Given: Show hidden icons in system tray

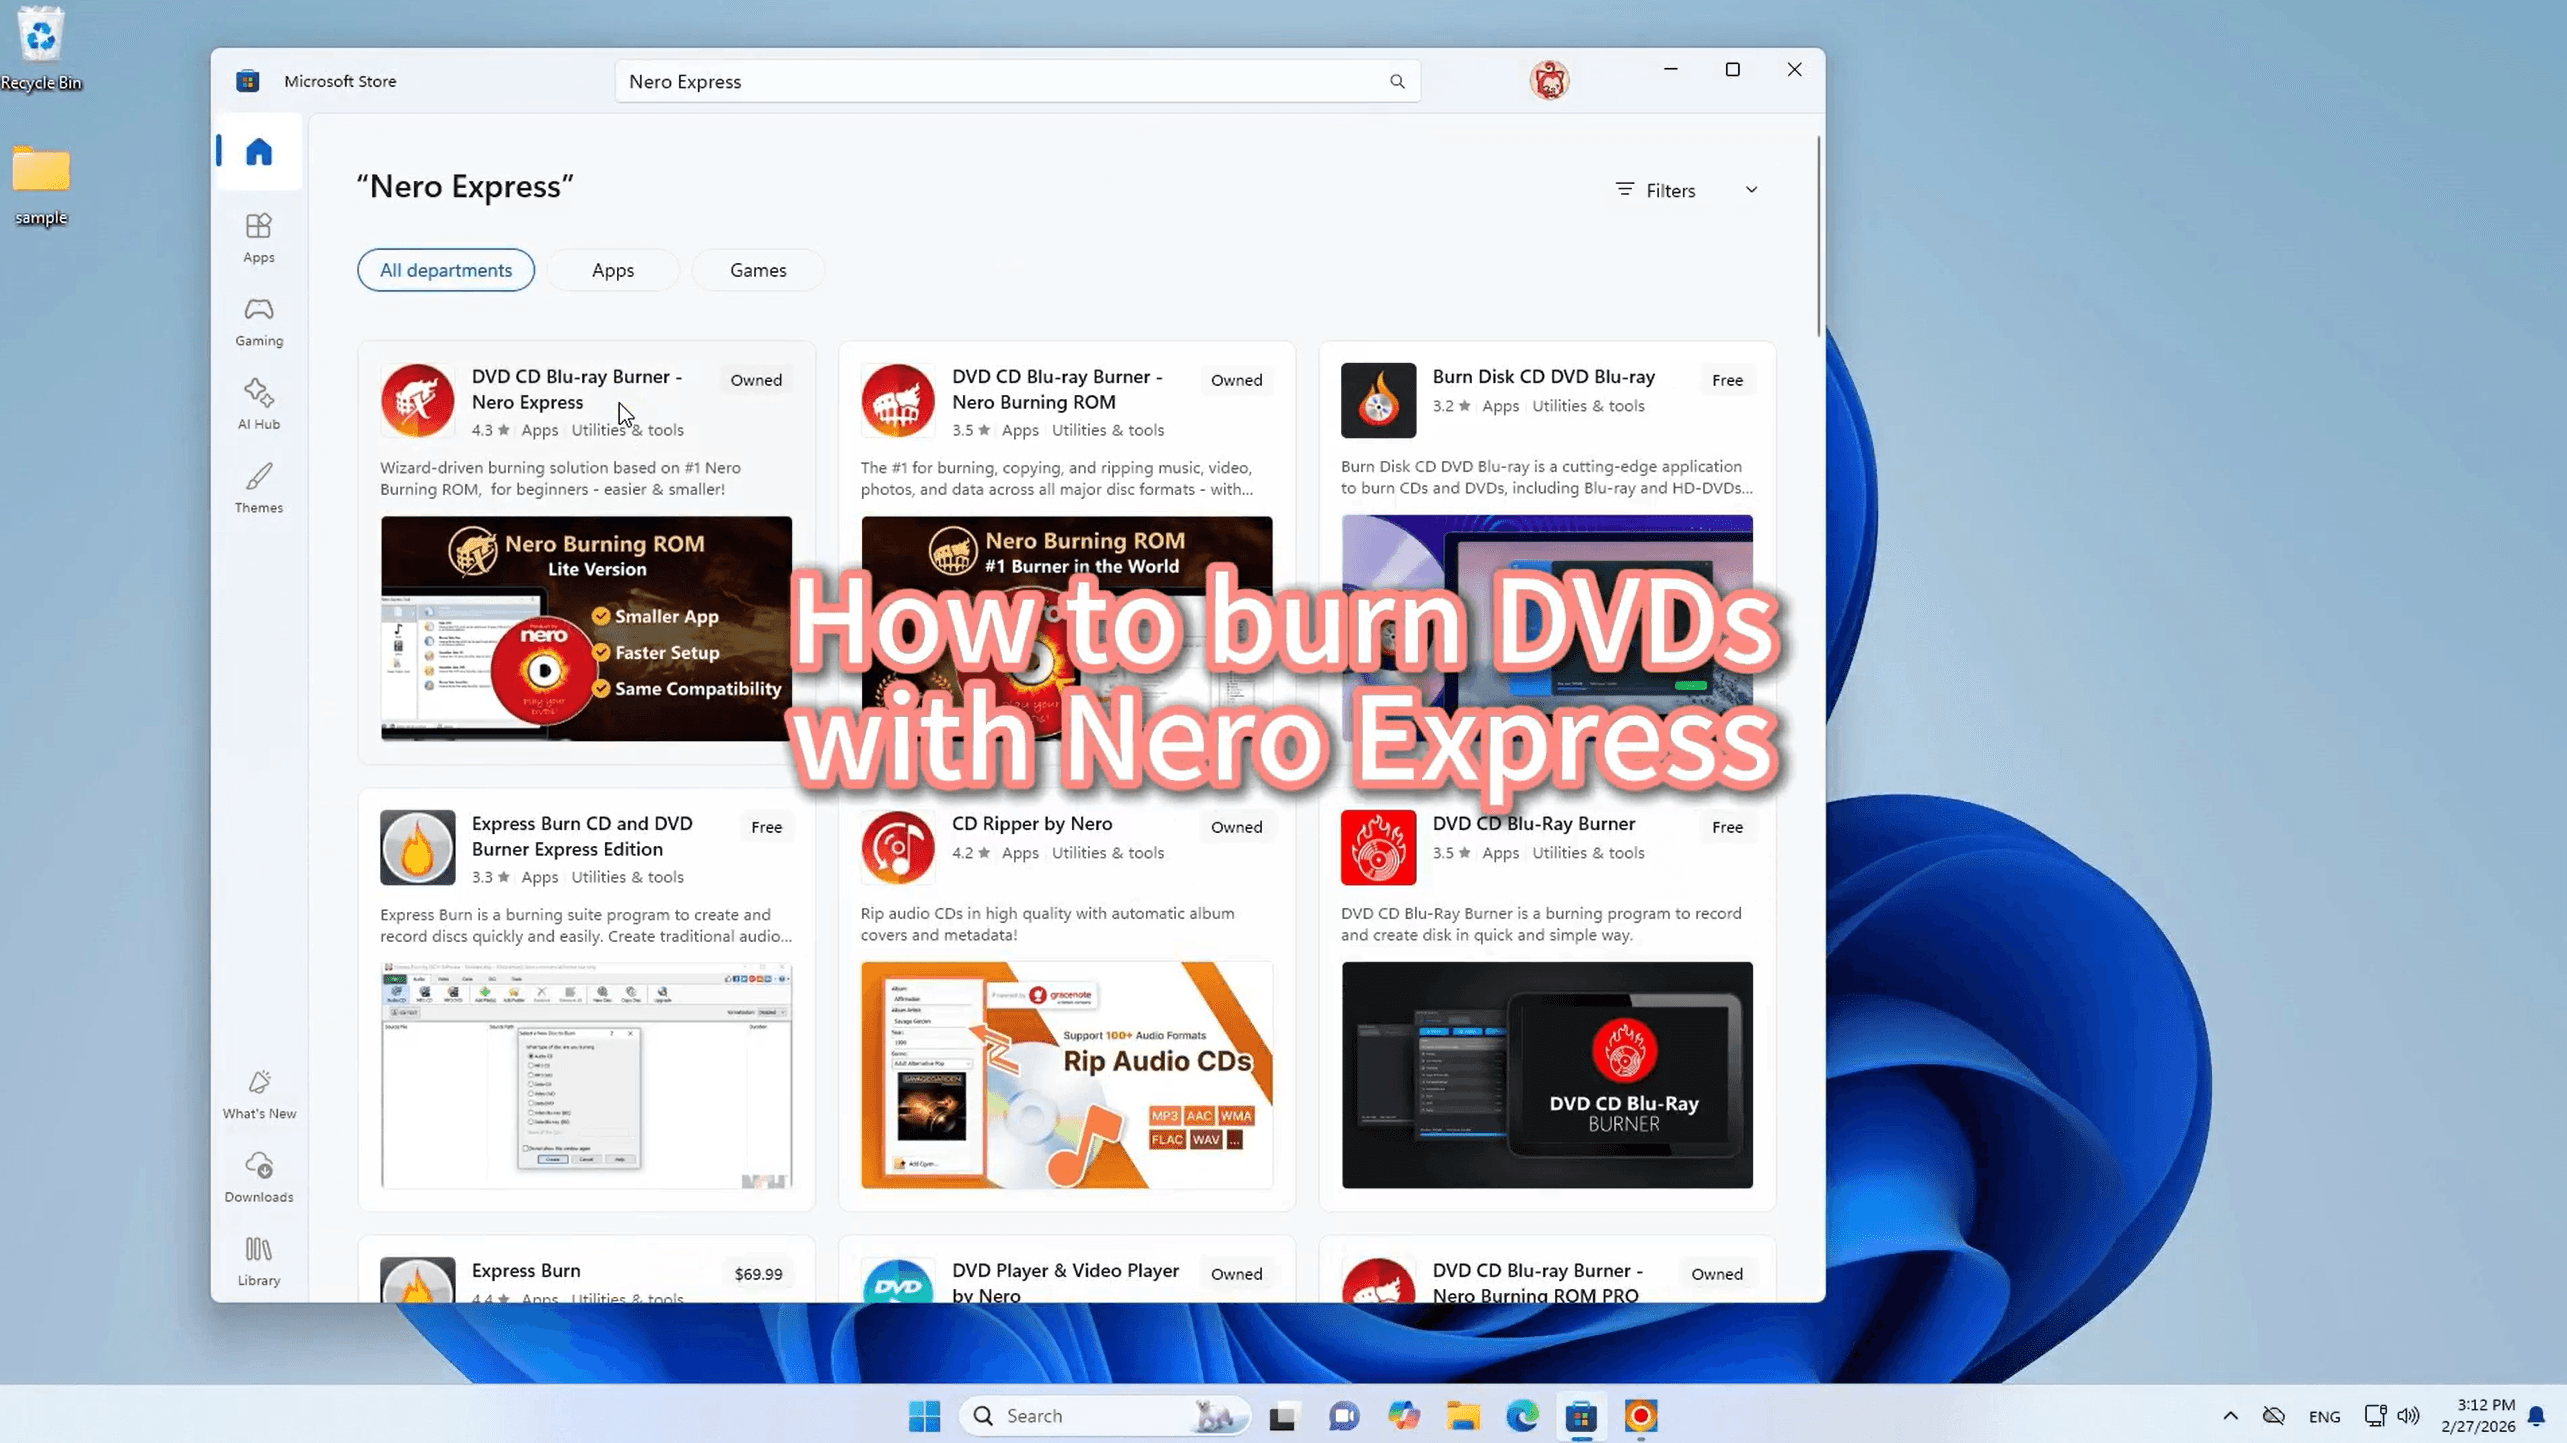Looking at the screenshot, I should 2230,1415.
